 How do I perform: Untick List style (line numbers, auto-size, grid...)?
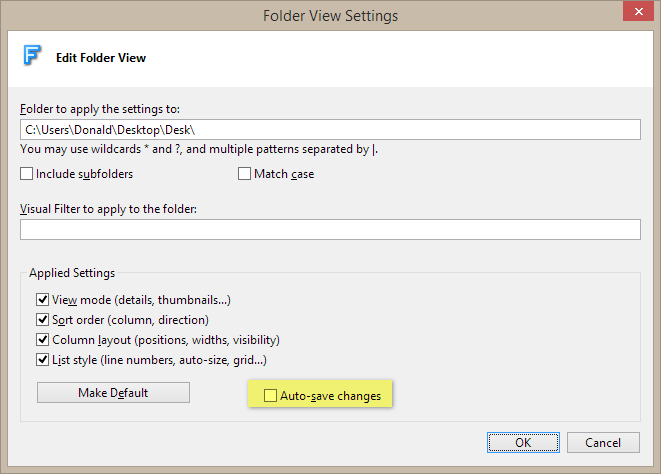pyautogui.click(x=43, y=360)
